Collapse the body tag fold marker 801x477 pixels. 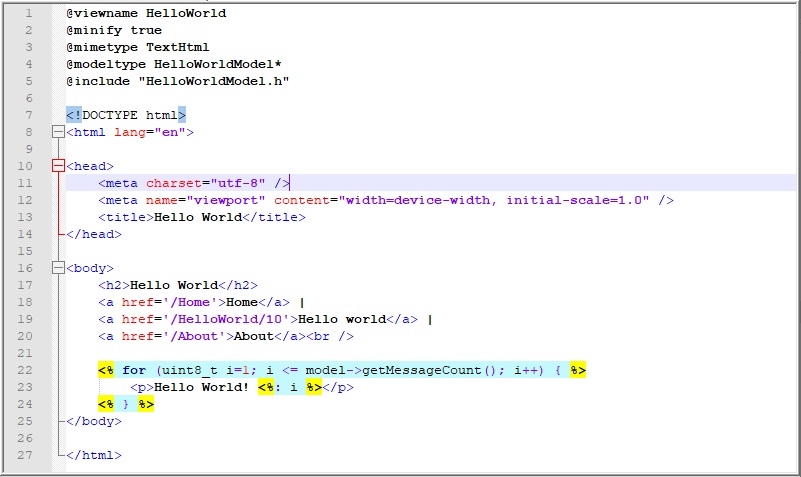[x=58, y=268]
